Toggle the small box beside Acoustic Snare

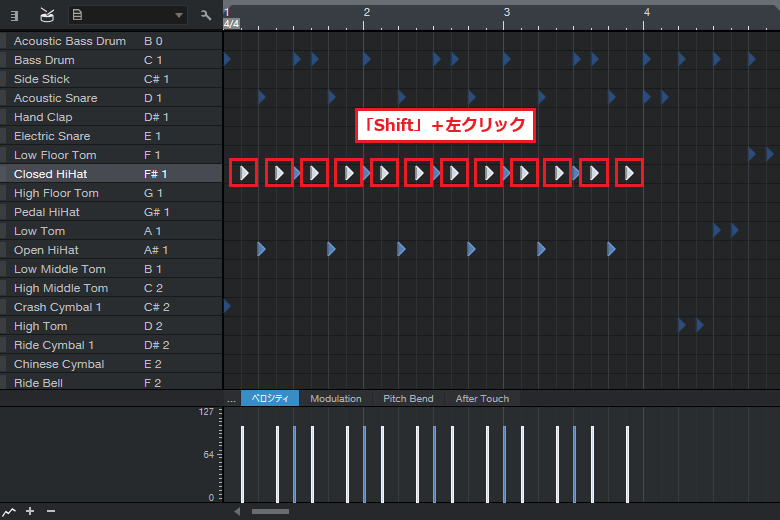point(3,98)
